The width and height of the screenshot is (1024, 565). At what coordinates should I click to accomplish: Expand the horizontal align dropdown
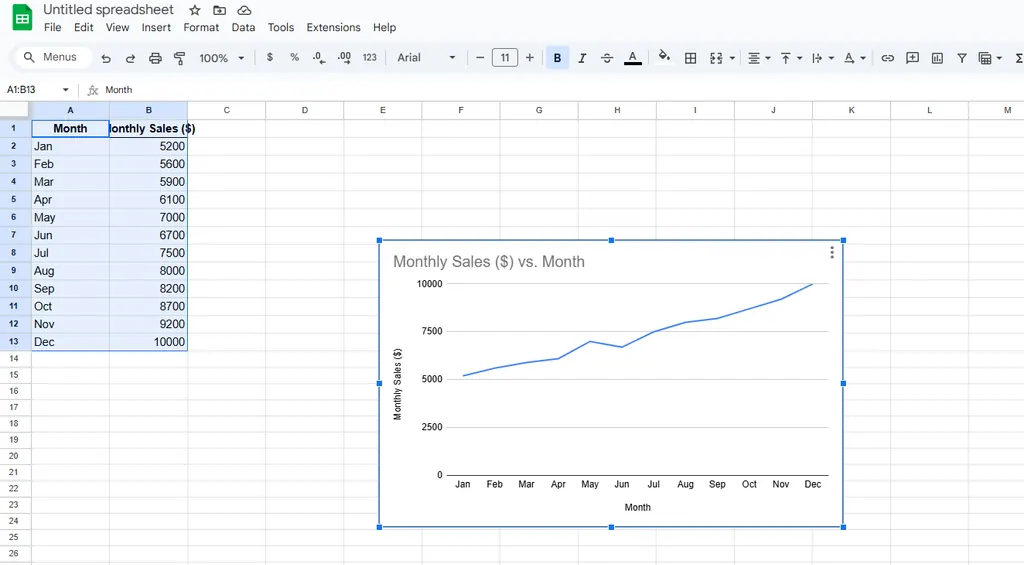pos(760,58)
